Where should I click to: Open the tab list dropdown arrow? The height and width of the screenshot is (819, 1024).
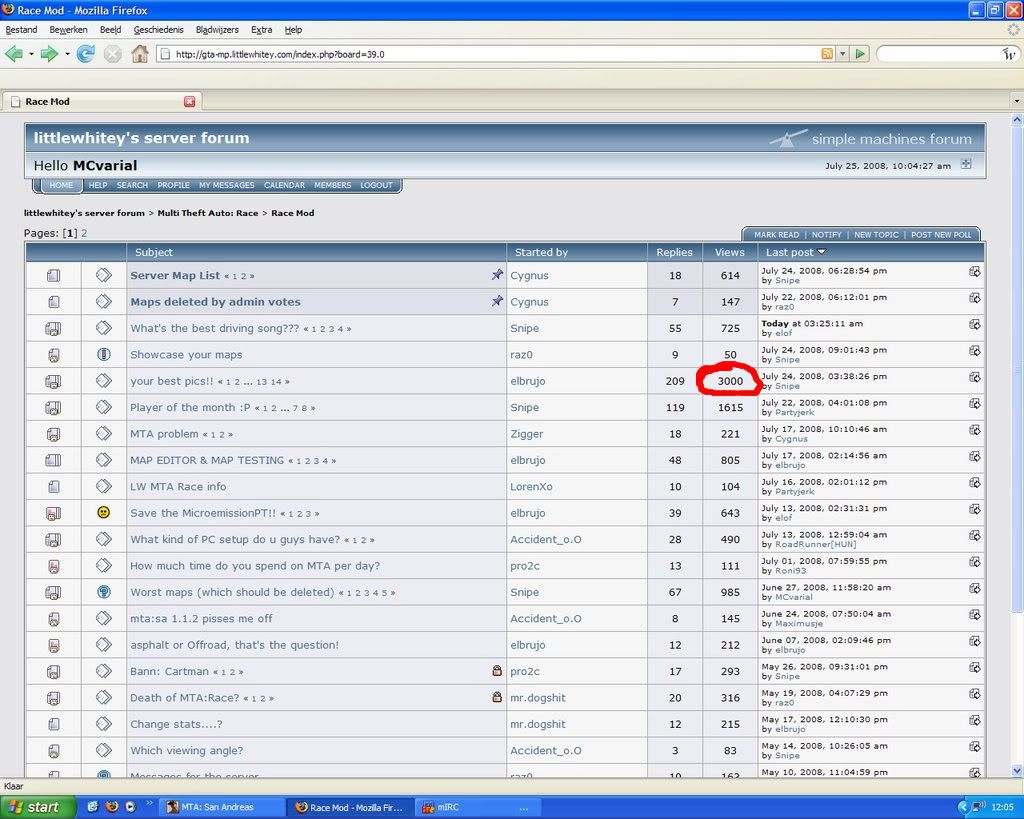(1016, 101)
